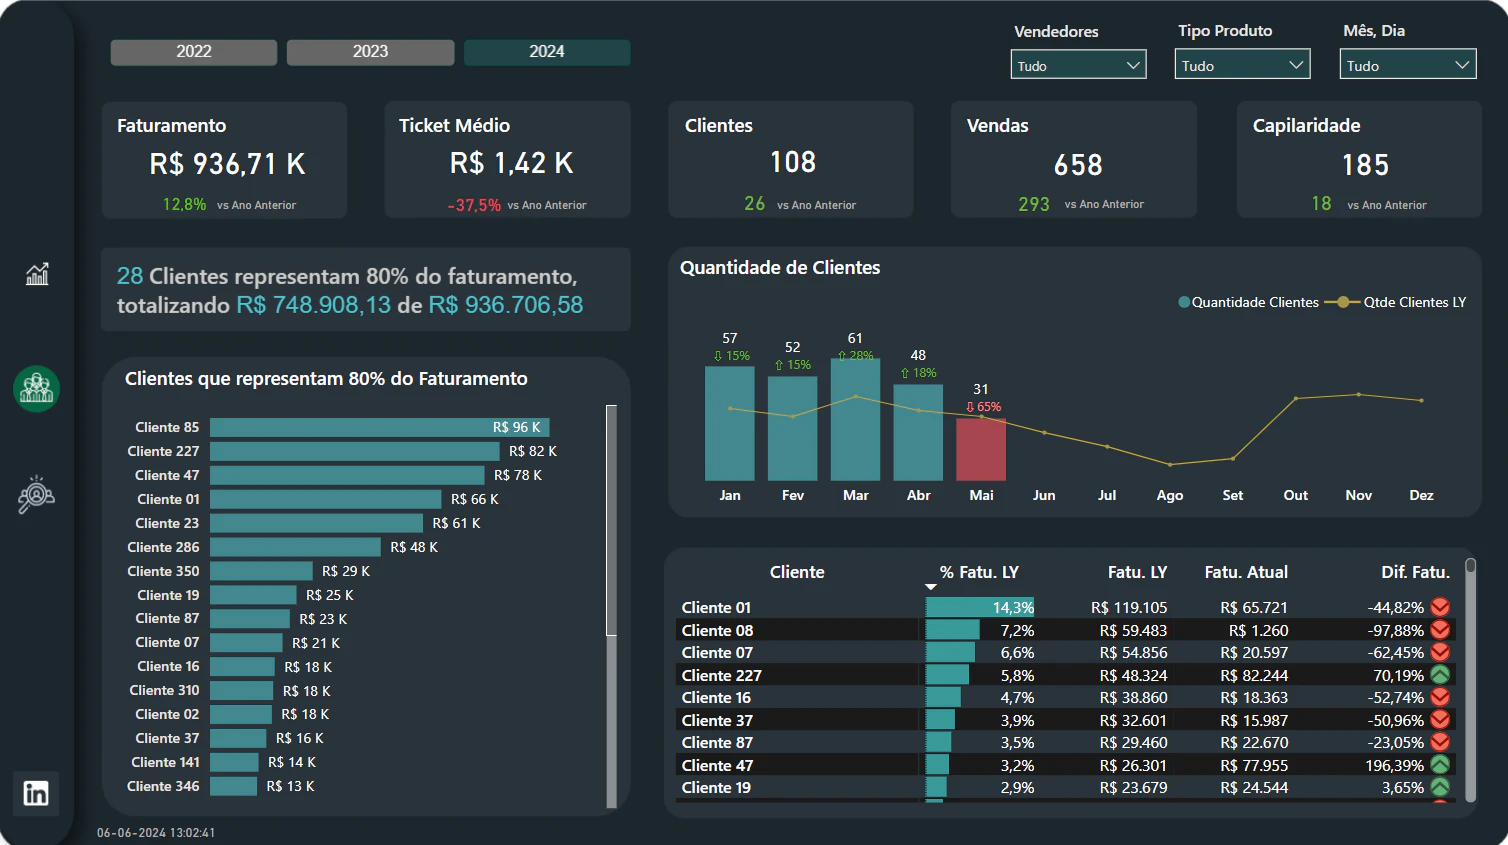1508x845 pixels.
Task: Click the R$ 748.908,13 total in summary text
Action: pos(314,305)
